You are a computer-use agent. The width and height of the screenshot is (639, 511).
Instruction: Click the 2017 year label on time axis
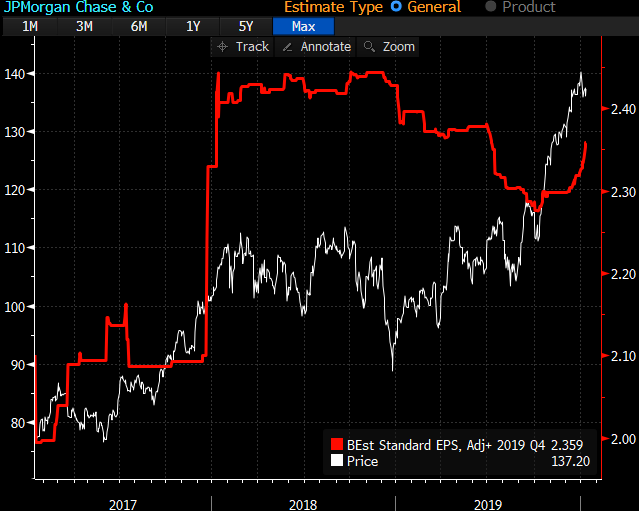pyautogui.click(x=123, y=505)
